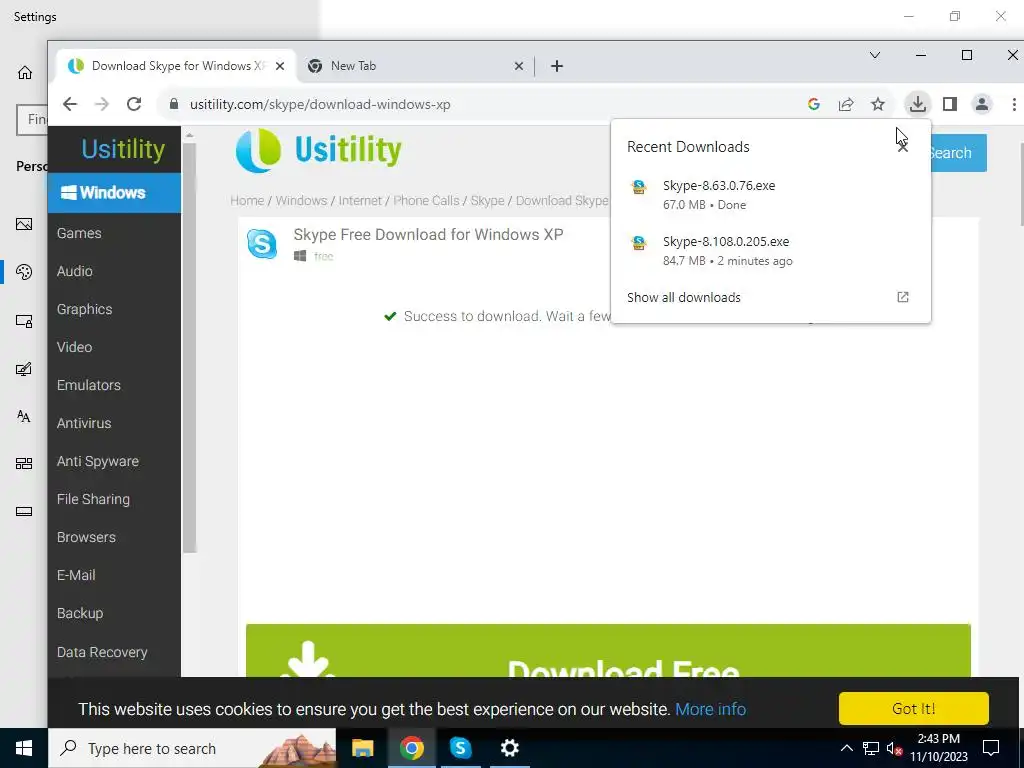Click Show all downloads
This screenshot has width=1024, height=768.
684,297
